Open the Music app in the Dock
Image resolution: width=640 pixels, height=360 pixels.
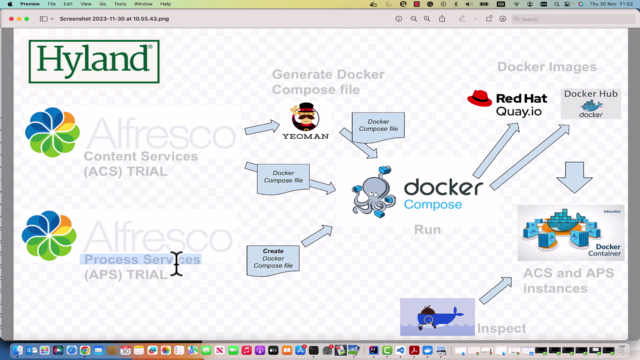click(247, 350)
